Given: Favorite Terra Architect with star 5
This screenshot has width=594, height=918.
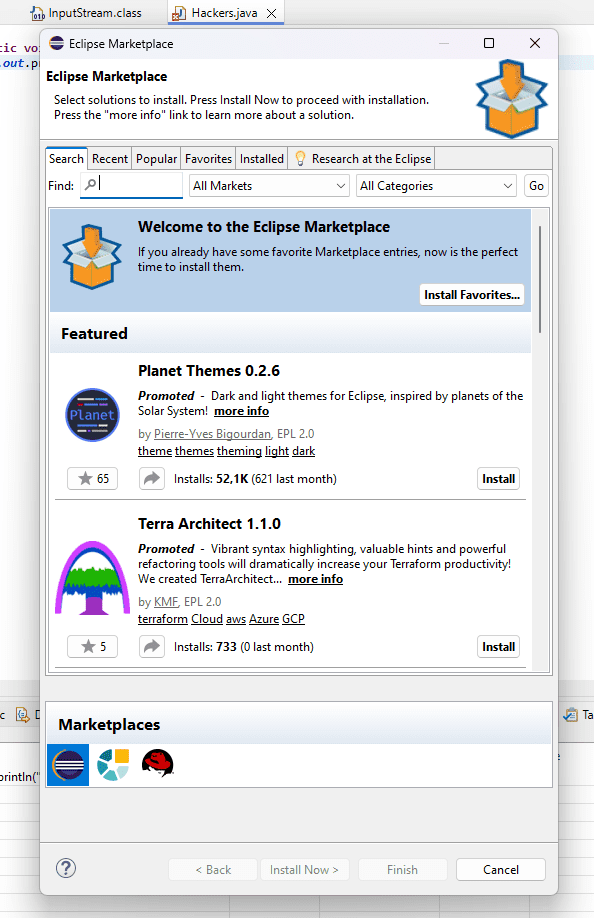Looking at the screenshot, I should (x=92, y=647).
